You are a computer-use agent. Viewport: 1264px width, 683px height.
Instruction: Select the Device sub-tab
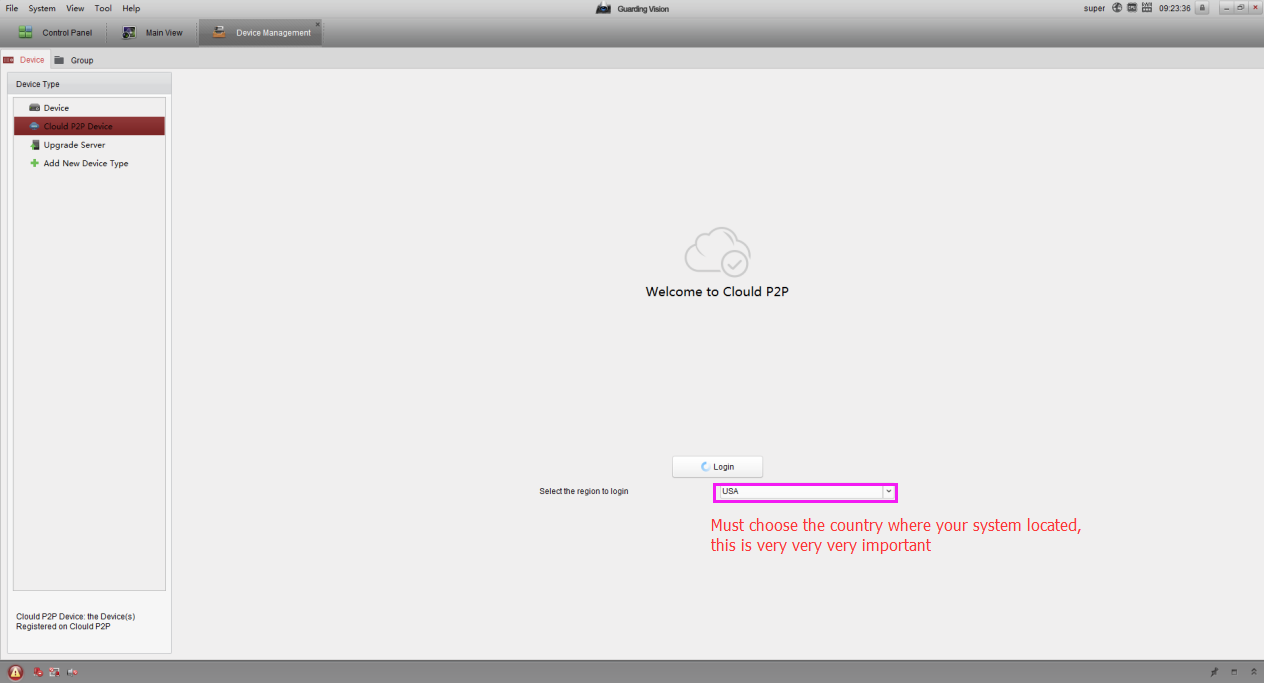24,60
